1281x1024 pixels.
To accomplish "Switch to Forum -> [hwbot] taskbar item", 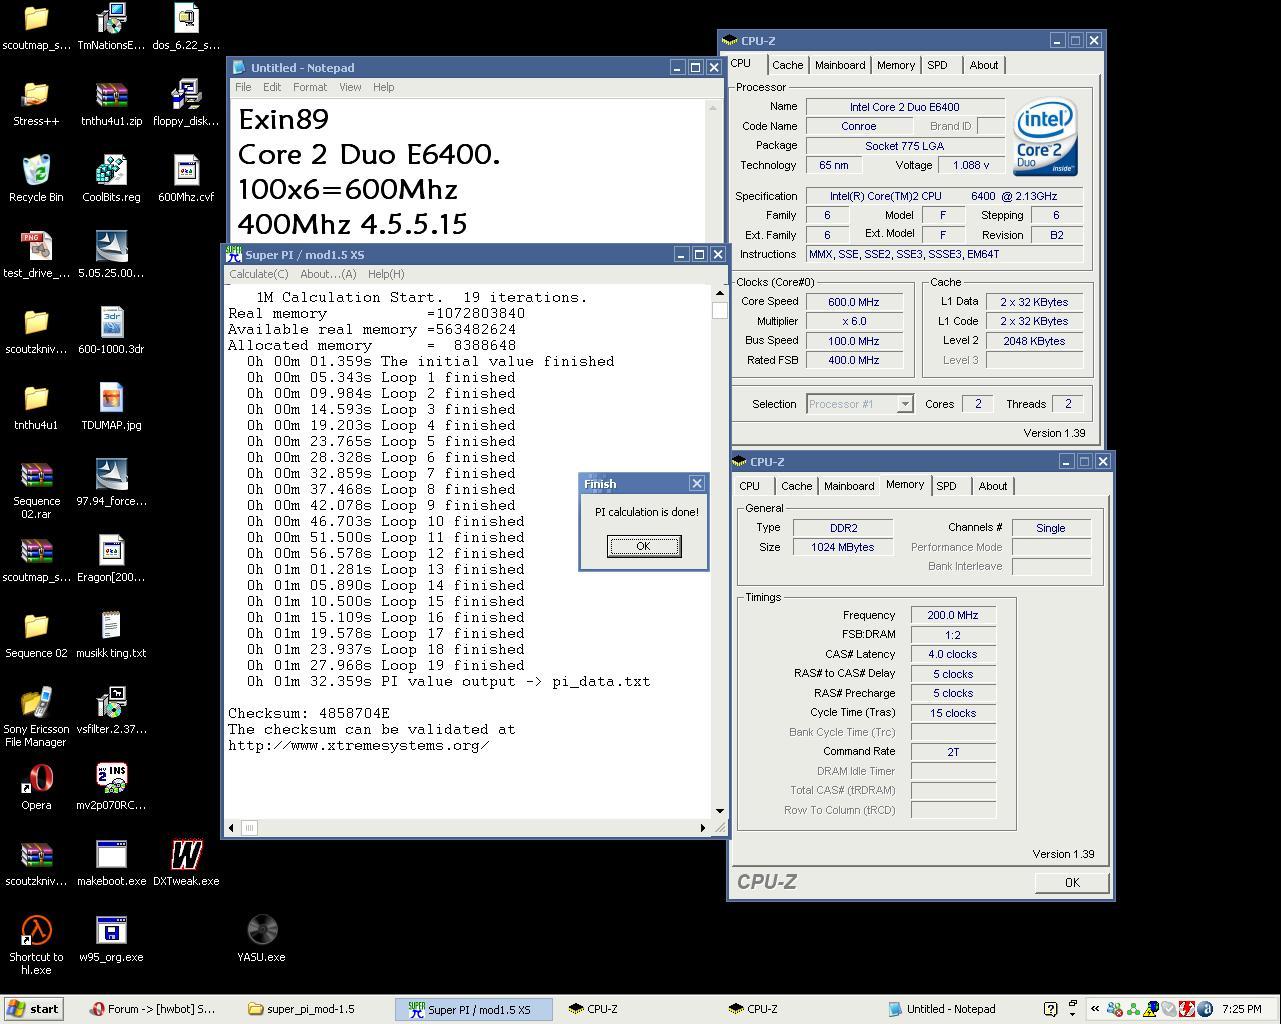I will pos(154,1009).
